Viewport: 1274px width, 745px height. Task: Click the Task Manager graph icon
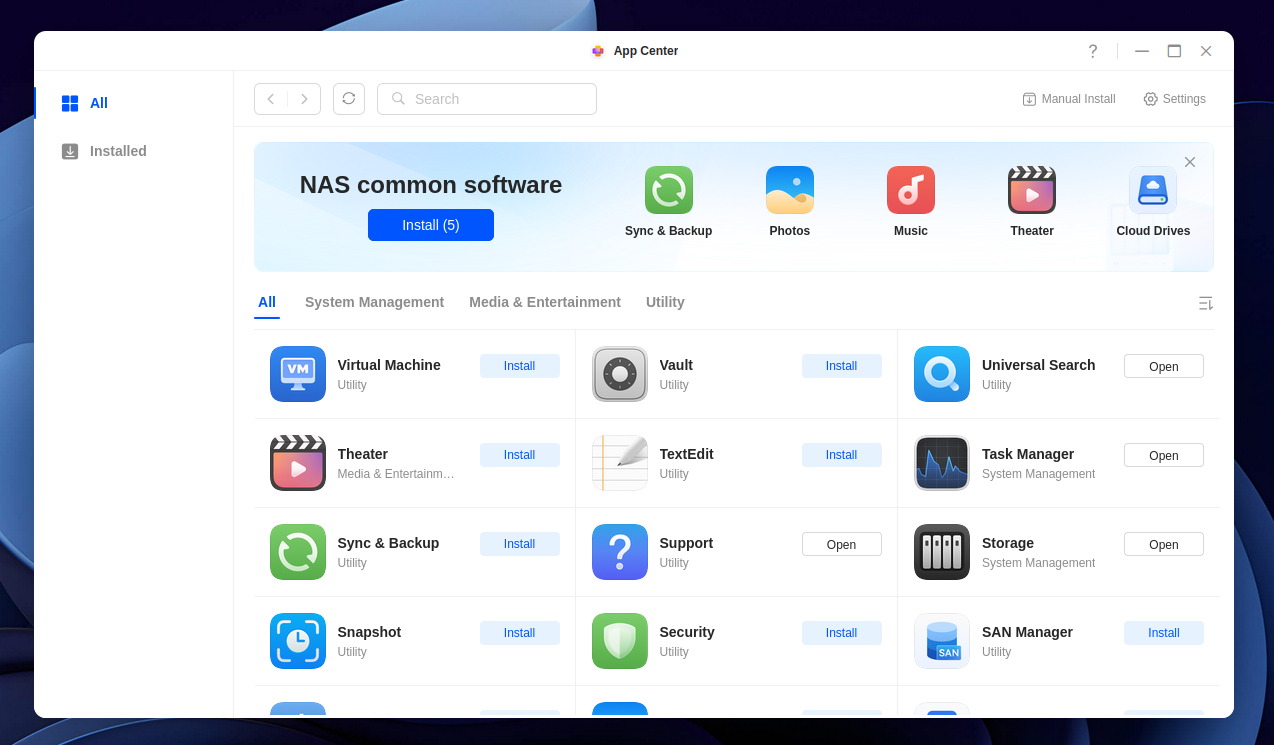(x=941, y=463)
